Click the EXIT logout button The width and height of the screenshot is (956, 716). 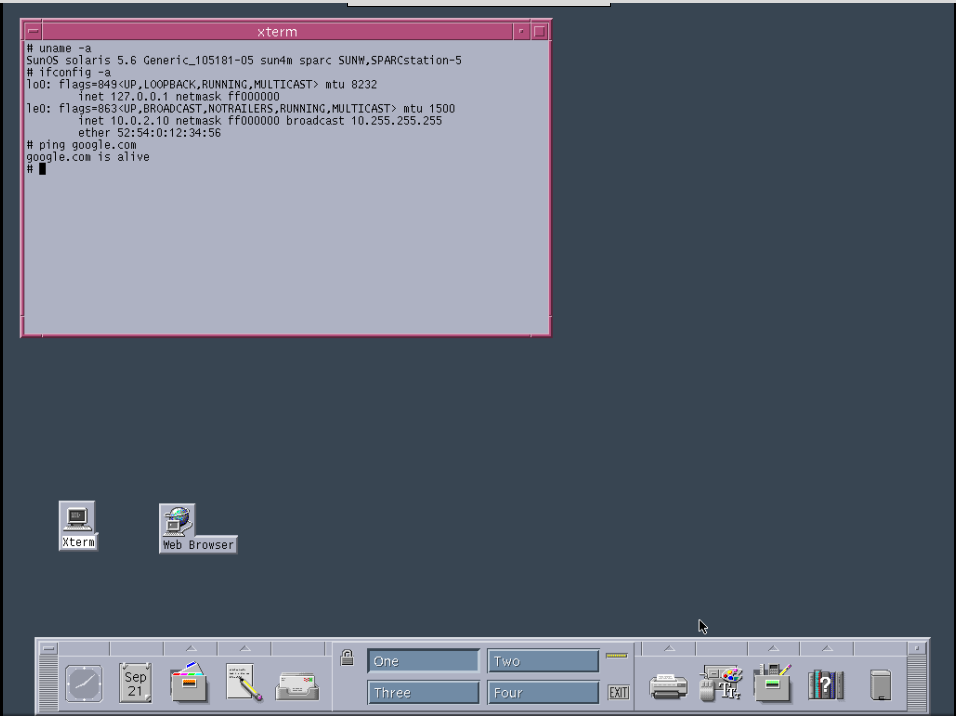coord(618,692)
